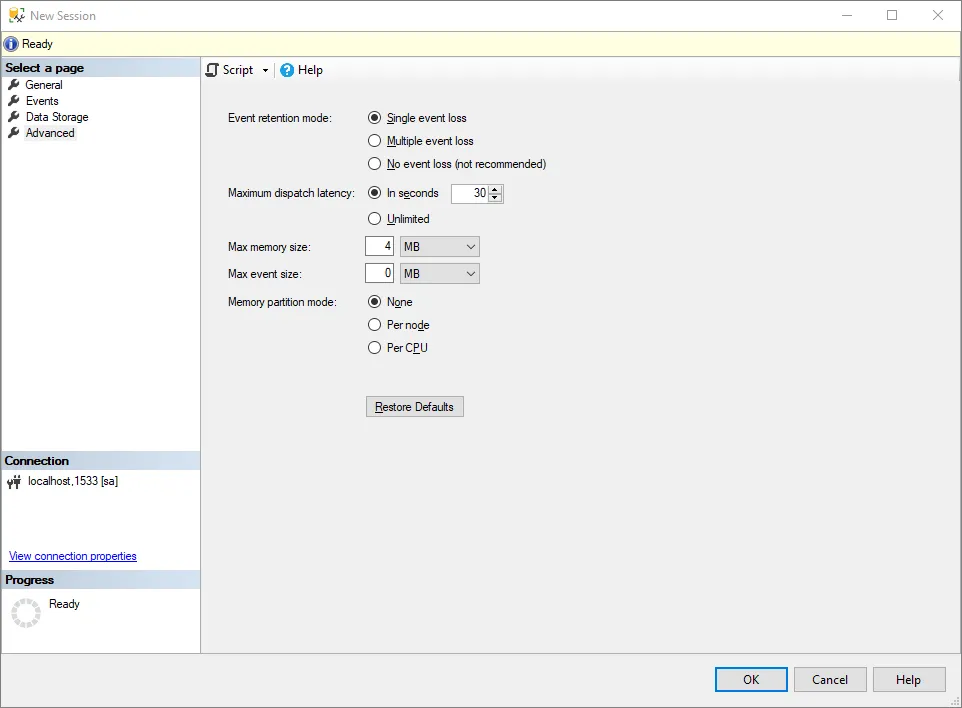Increase dispatch latency with up arrow
This screenshot has height=708, width=962.
tap(495, 190)
